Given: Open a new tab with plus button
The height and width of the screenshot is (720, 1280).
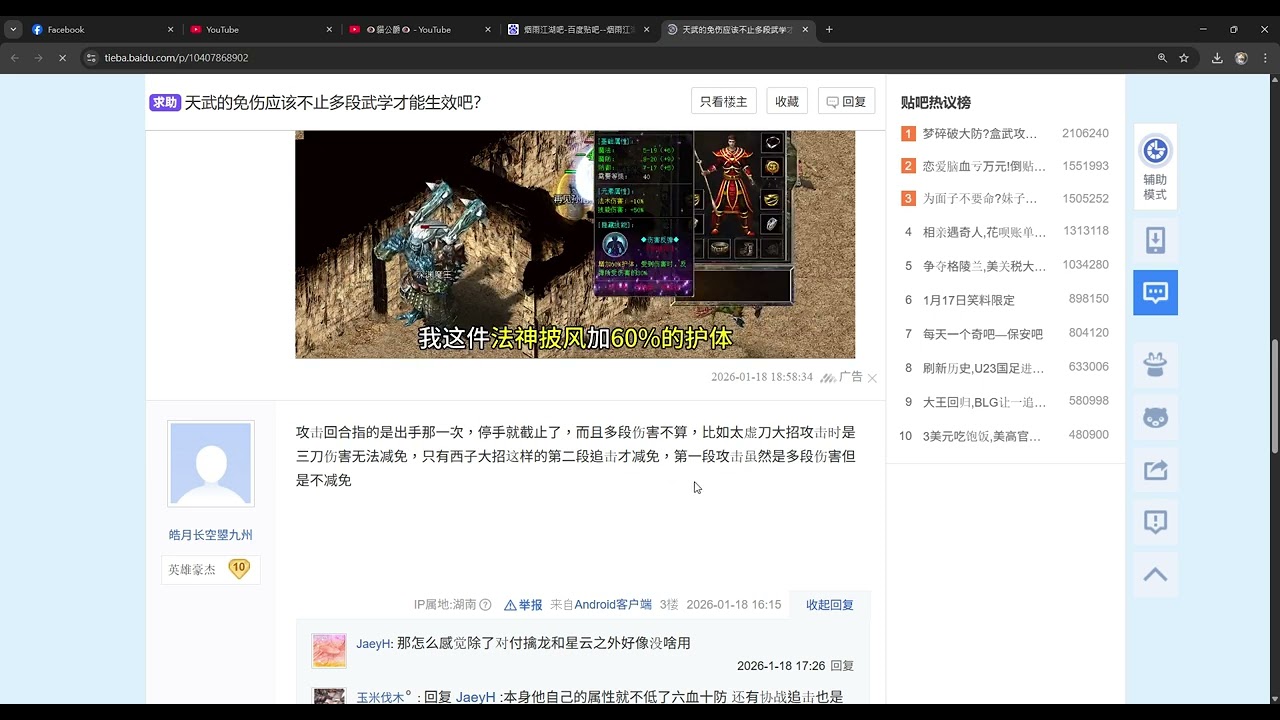Looking at the screenshot, I should tap(829, 29).
